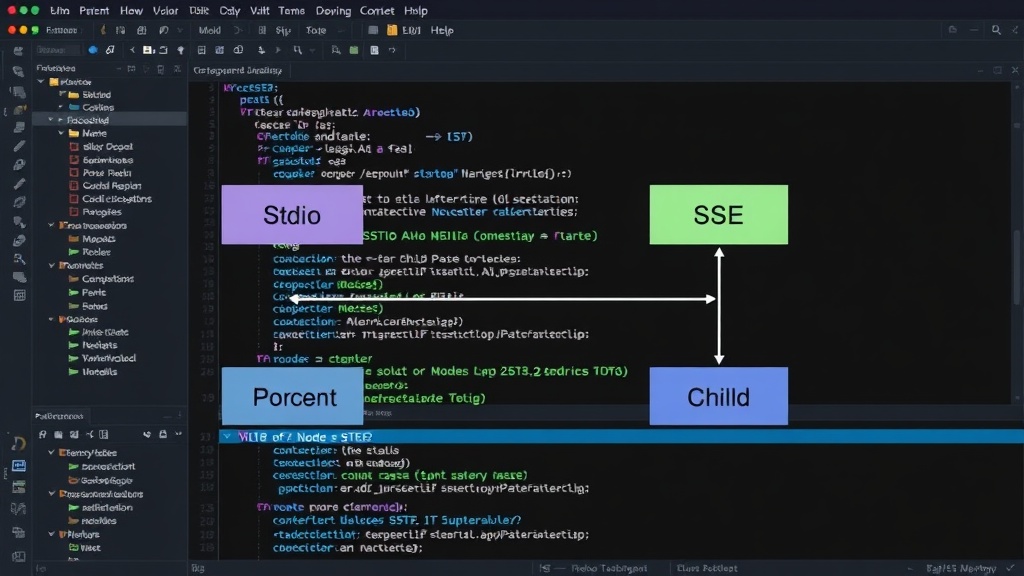Click the redo arrow icon at the toolbar's end
Viewport: 1024px width, 576px height.
[392, 50]
